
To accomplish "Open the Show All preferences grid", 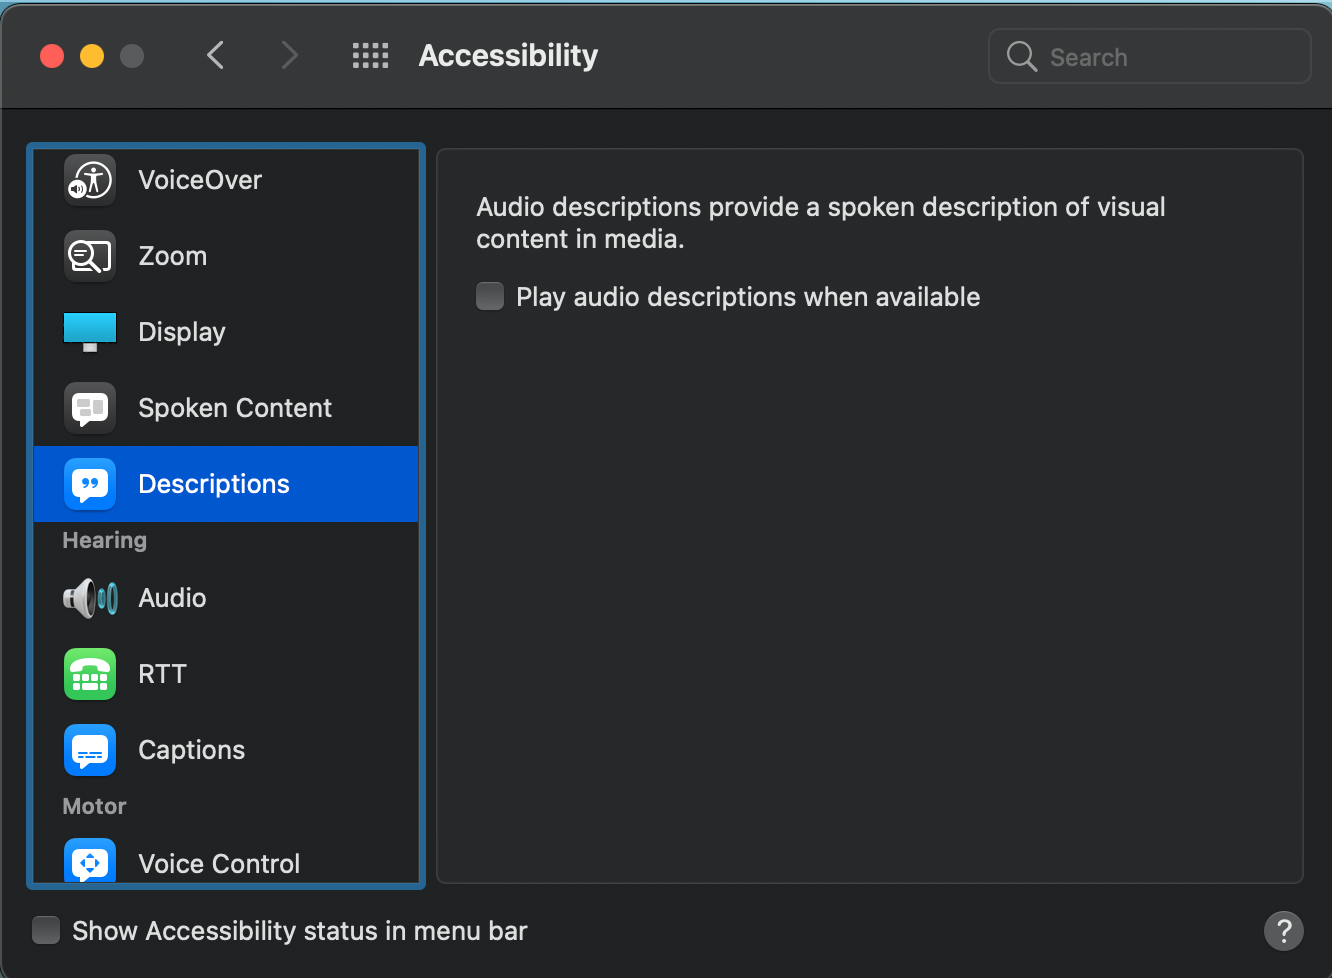I will click(x=370, y=56).
